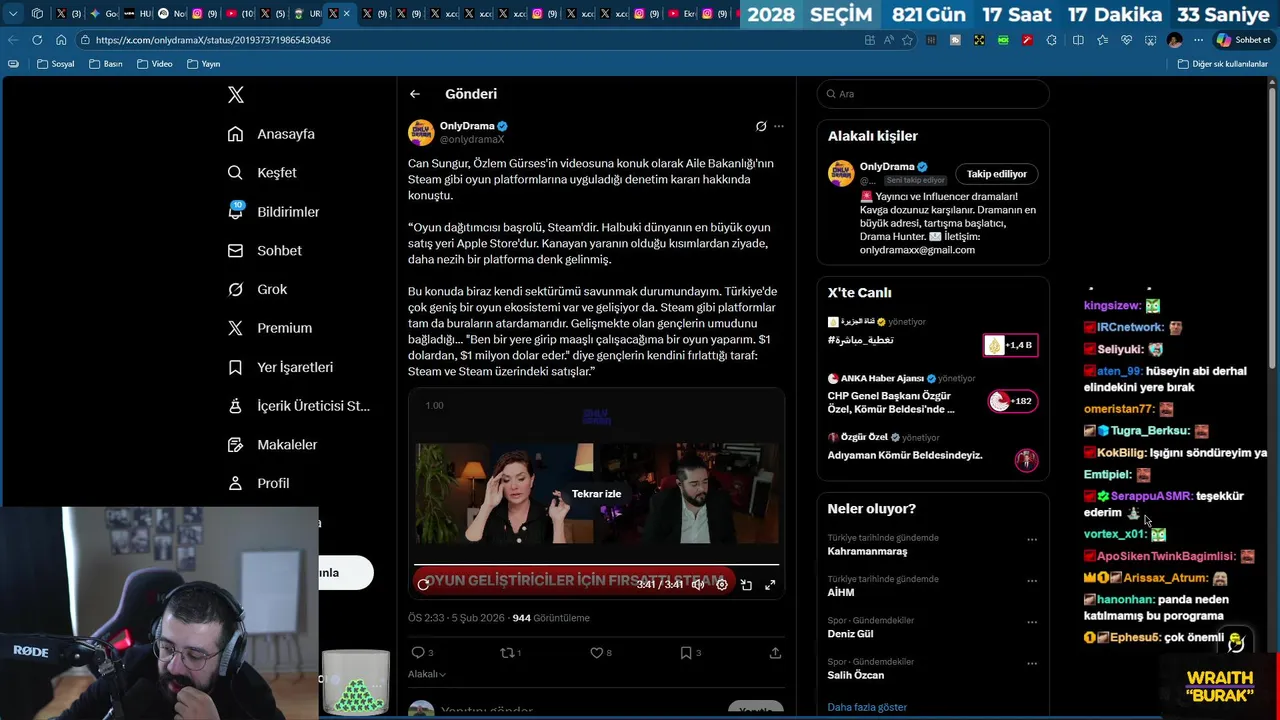1280x720 pixels.
Task: Click the Sohbet et Copilot button
Action: click(x=1243, y=40)
